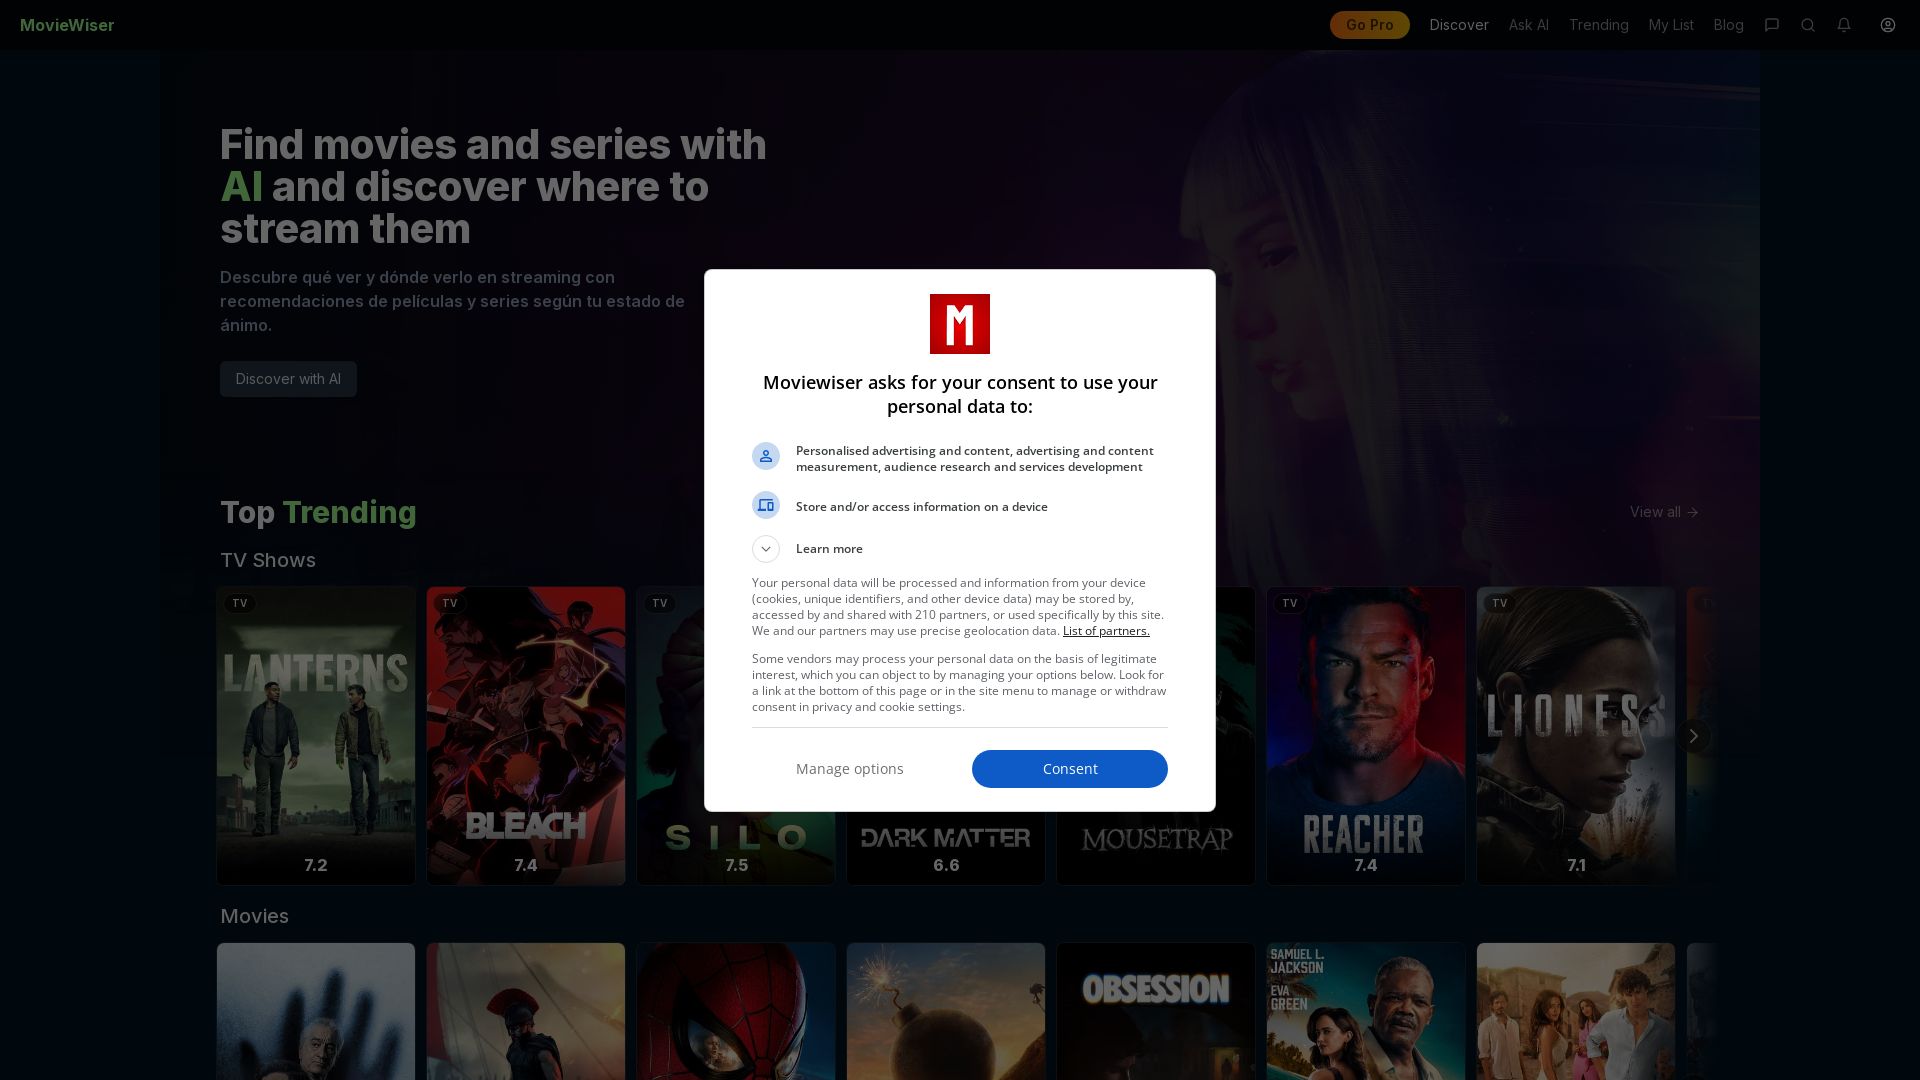Image resolution: width=1920 pixels, height=1080 pixels.
Task: Open the Spider-Man movie poster
Action: [736, 1011]
